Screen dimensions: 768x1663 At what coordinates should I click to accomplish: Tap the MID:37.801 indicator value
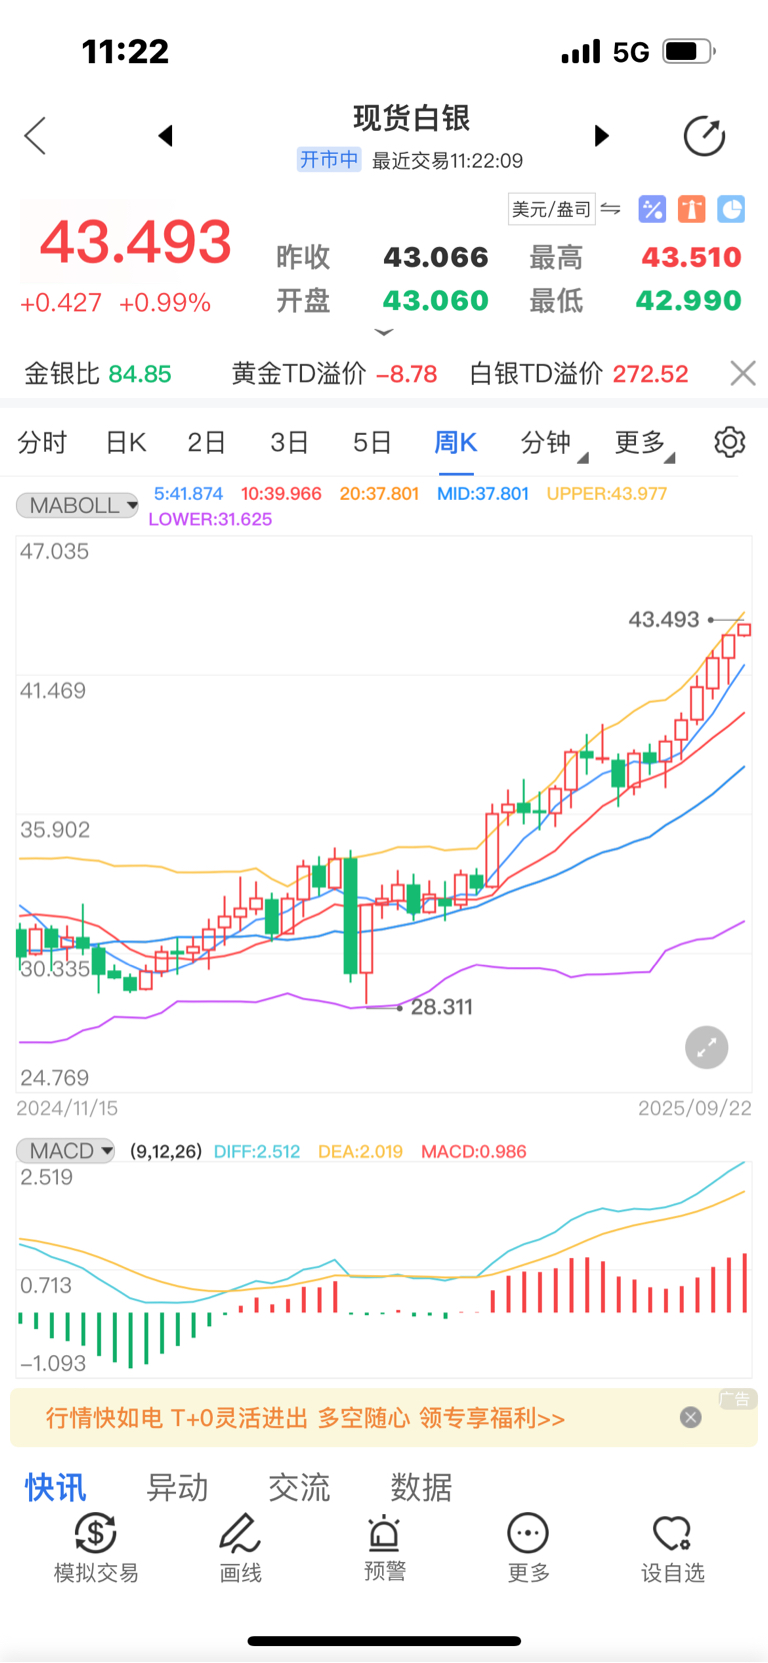tap(483, 493)
